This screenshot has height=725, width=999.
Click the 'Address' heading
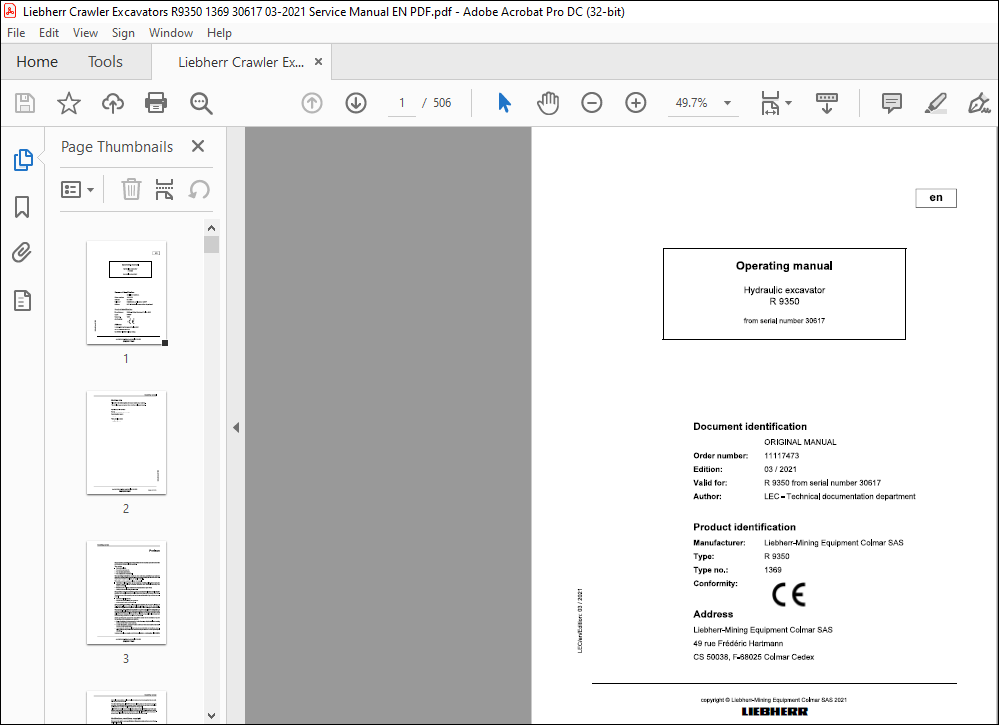click(x=713, y=614)
